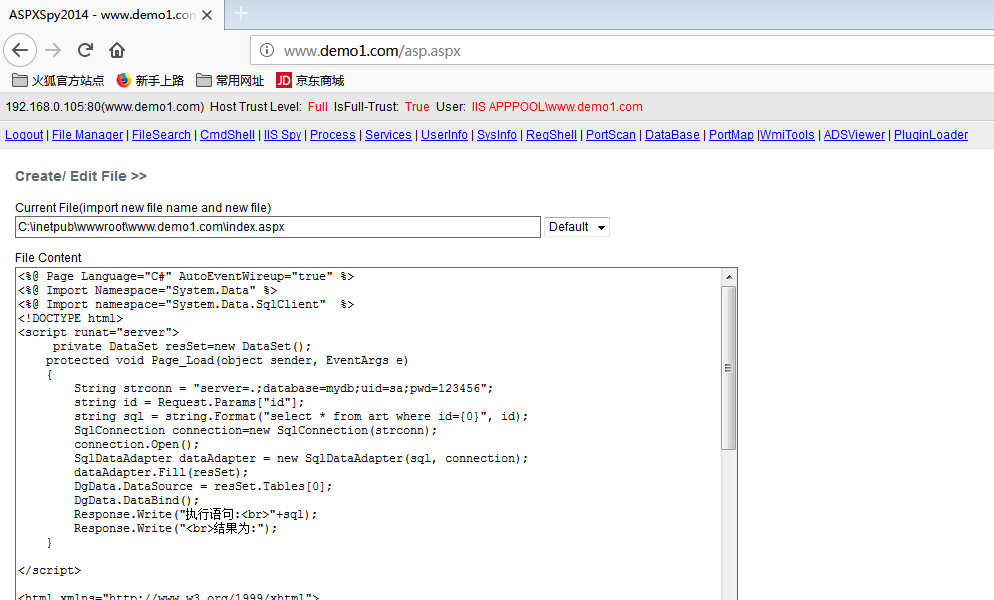Go back with the browser back arrow
This screenshot has height=600, width=994.
20,50
